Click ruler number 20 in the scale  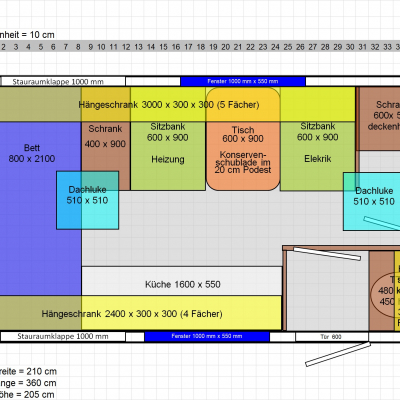tap(225, 47)
